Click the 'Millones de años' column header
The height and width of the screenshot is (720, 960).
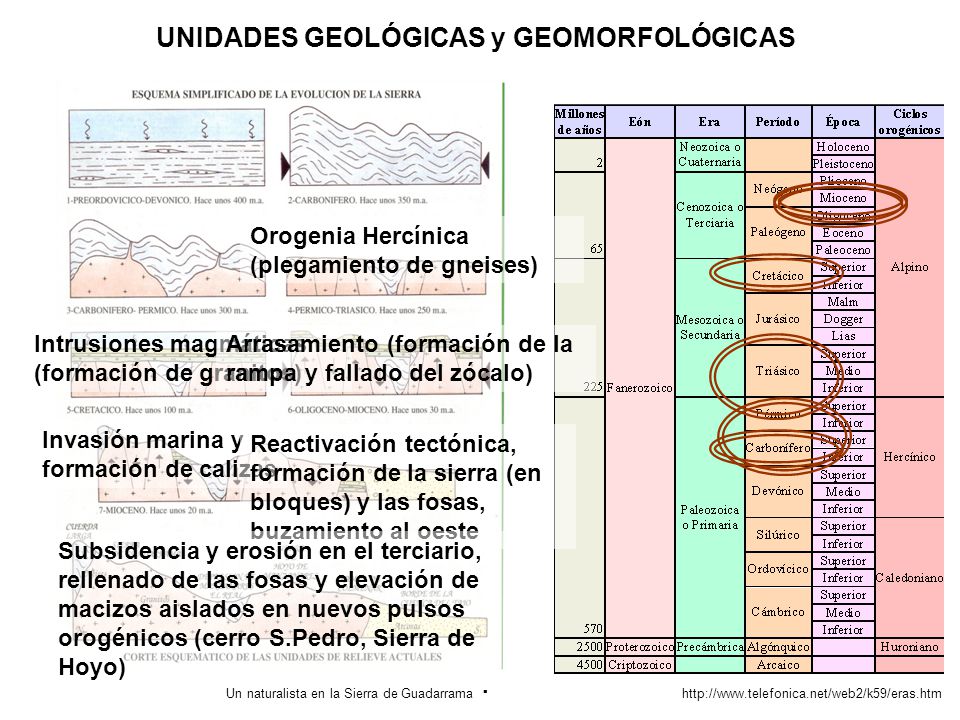tap(579, 122)
